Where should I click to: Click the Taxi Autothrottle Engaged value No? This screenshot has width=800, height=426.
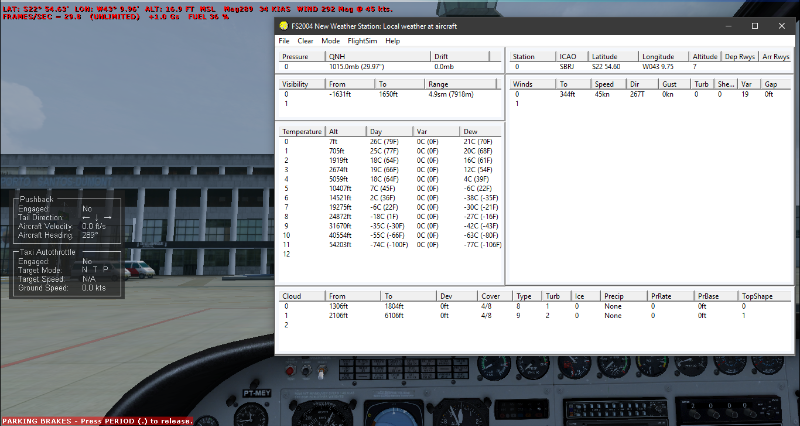click(87, 261)
